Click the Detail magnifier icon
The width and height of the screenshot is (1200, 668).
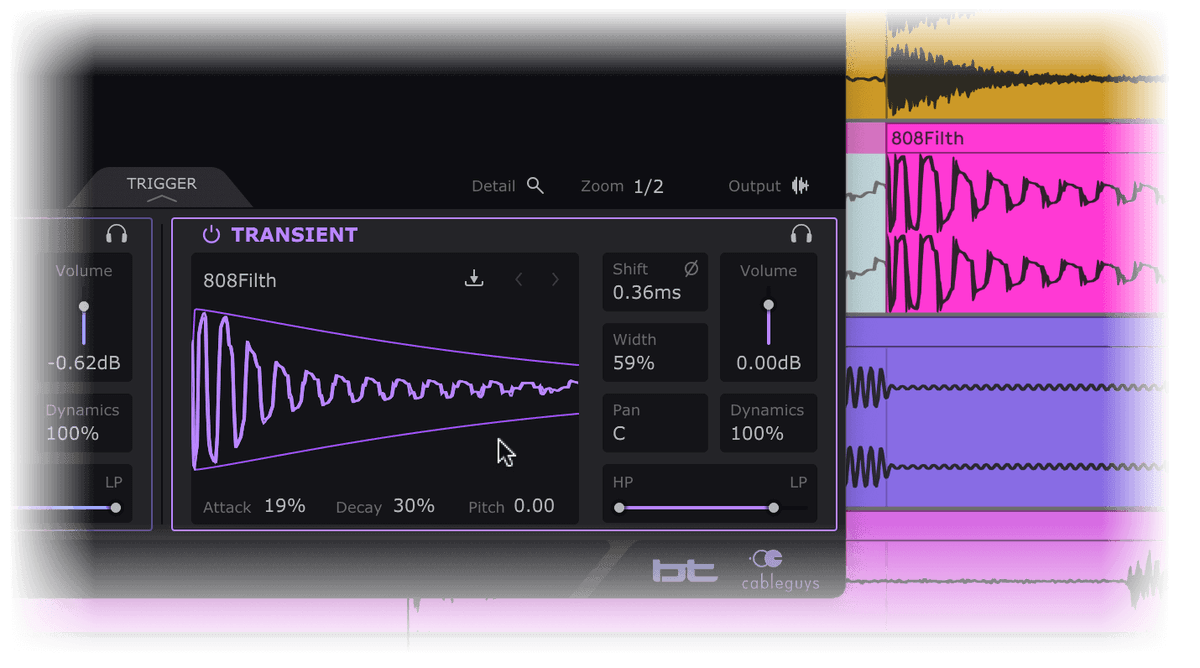tap(535, 186)
